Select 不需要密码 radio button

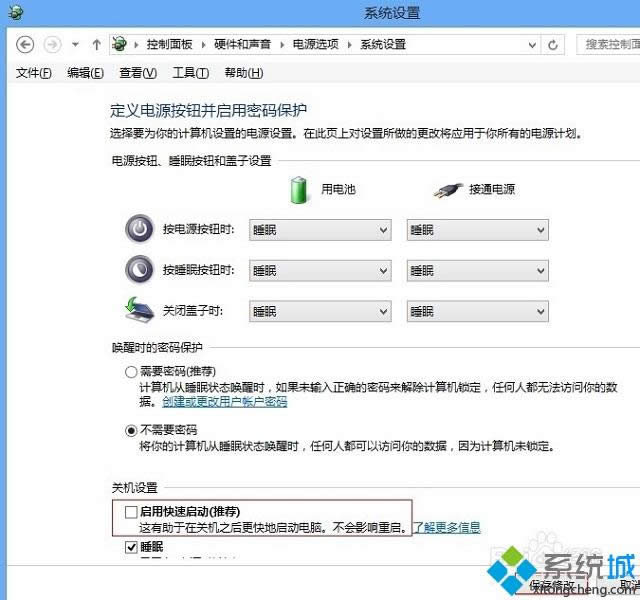[x=131, y=431]
